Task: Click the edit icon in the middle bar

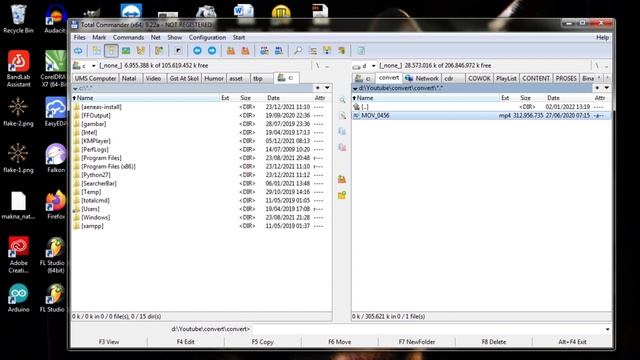Action: 342,116
